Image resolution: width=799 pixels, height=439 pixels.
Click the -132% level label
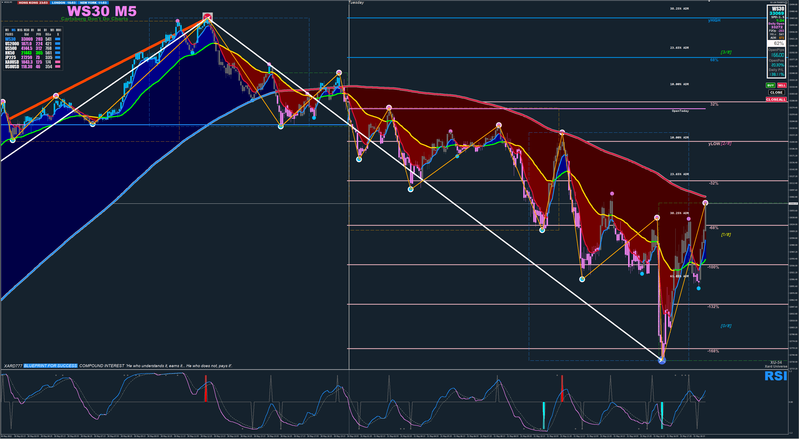coord(713,307)
